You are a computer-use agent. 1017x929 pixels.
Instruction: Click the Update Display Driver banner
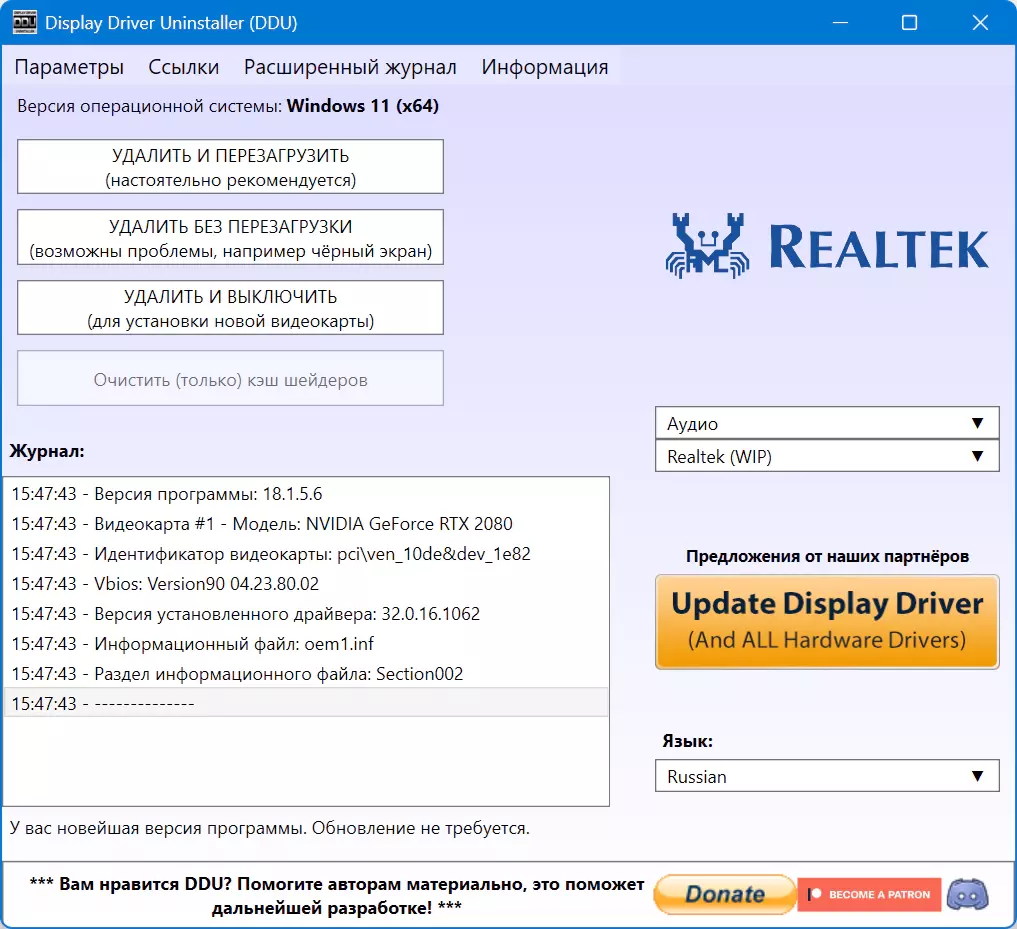click(x=827, y=621)
